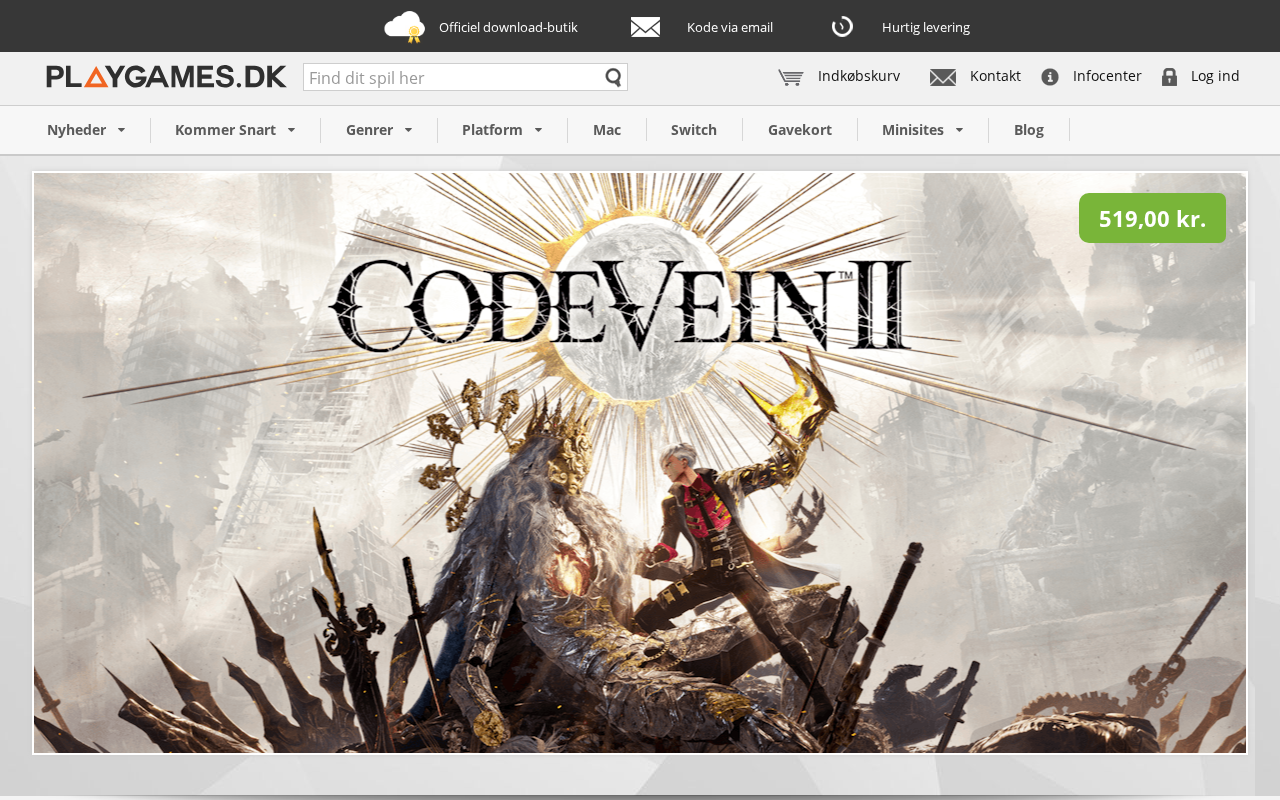Go to the Mac section
Viewport: 1280px width, 800px height.
(607, 130)
